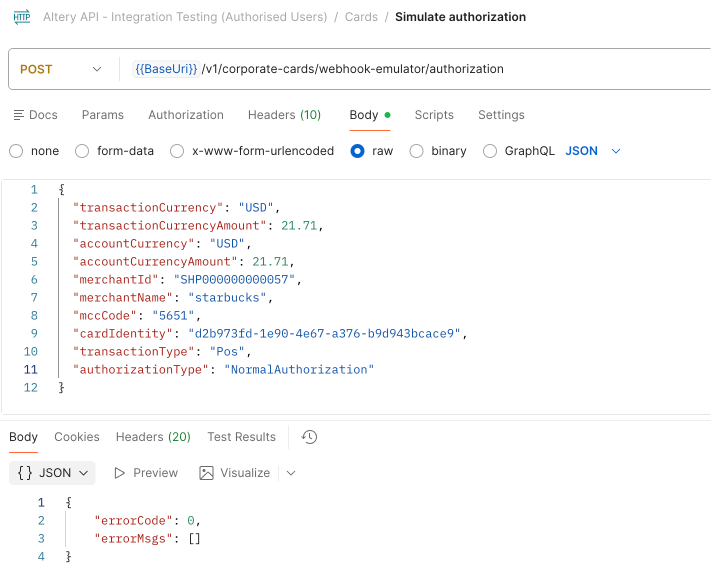
Task: Click line number 12 in request editor
Action: (30, 388)
